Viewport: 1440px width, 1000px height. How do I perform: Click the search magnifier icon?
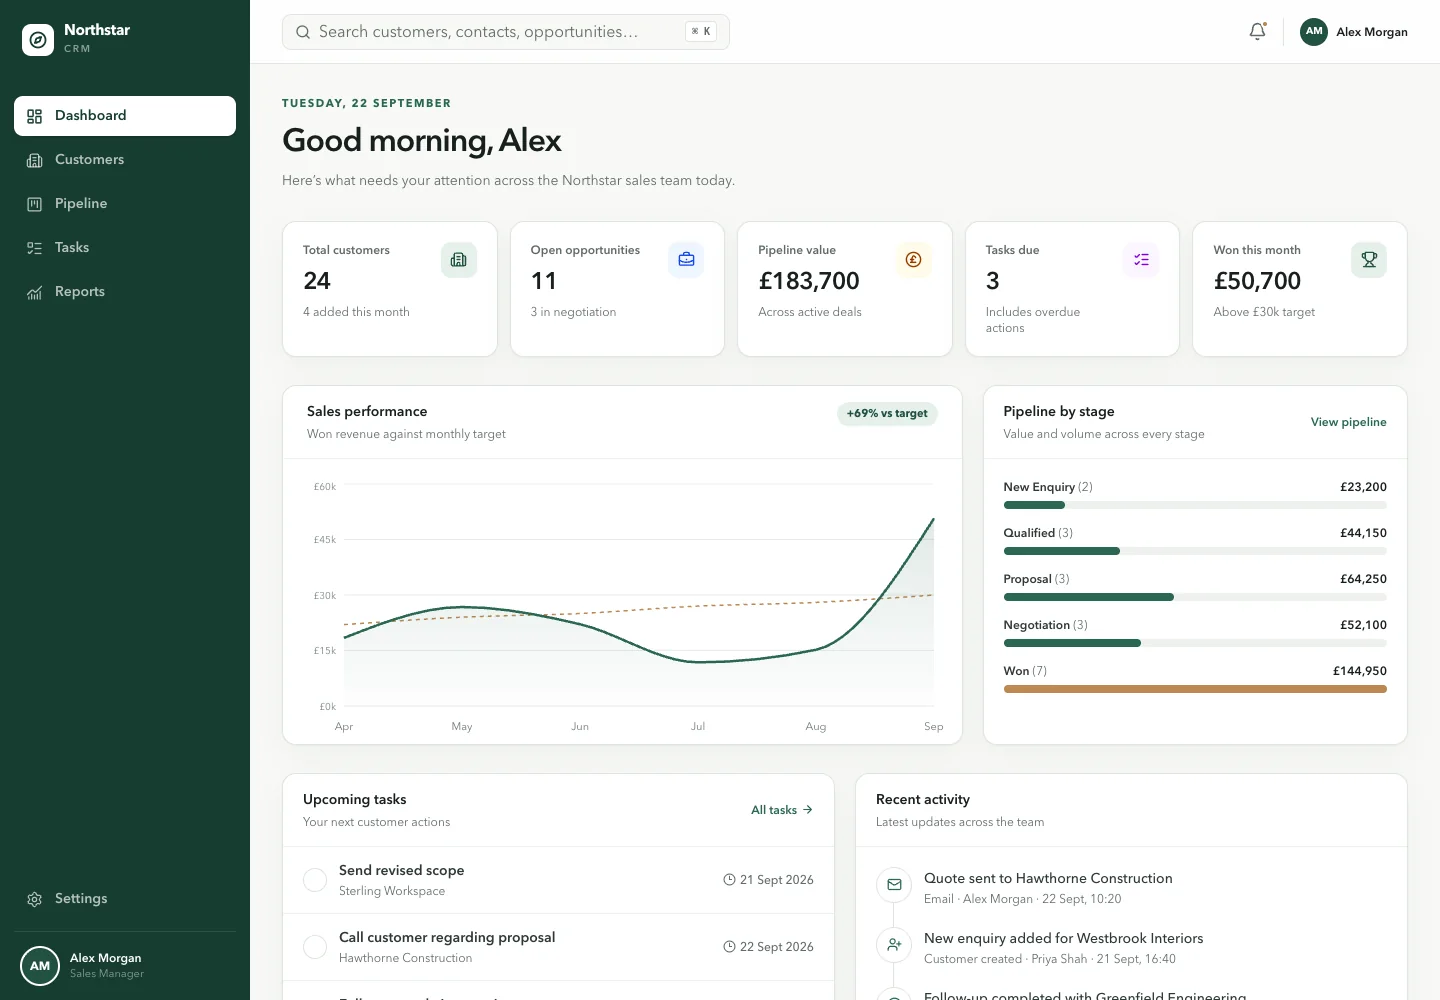click(x=303, y=32)
